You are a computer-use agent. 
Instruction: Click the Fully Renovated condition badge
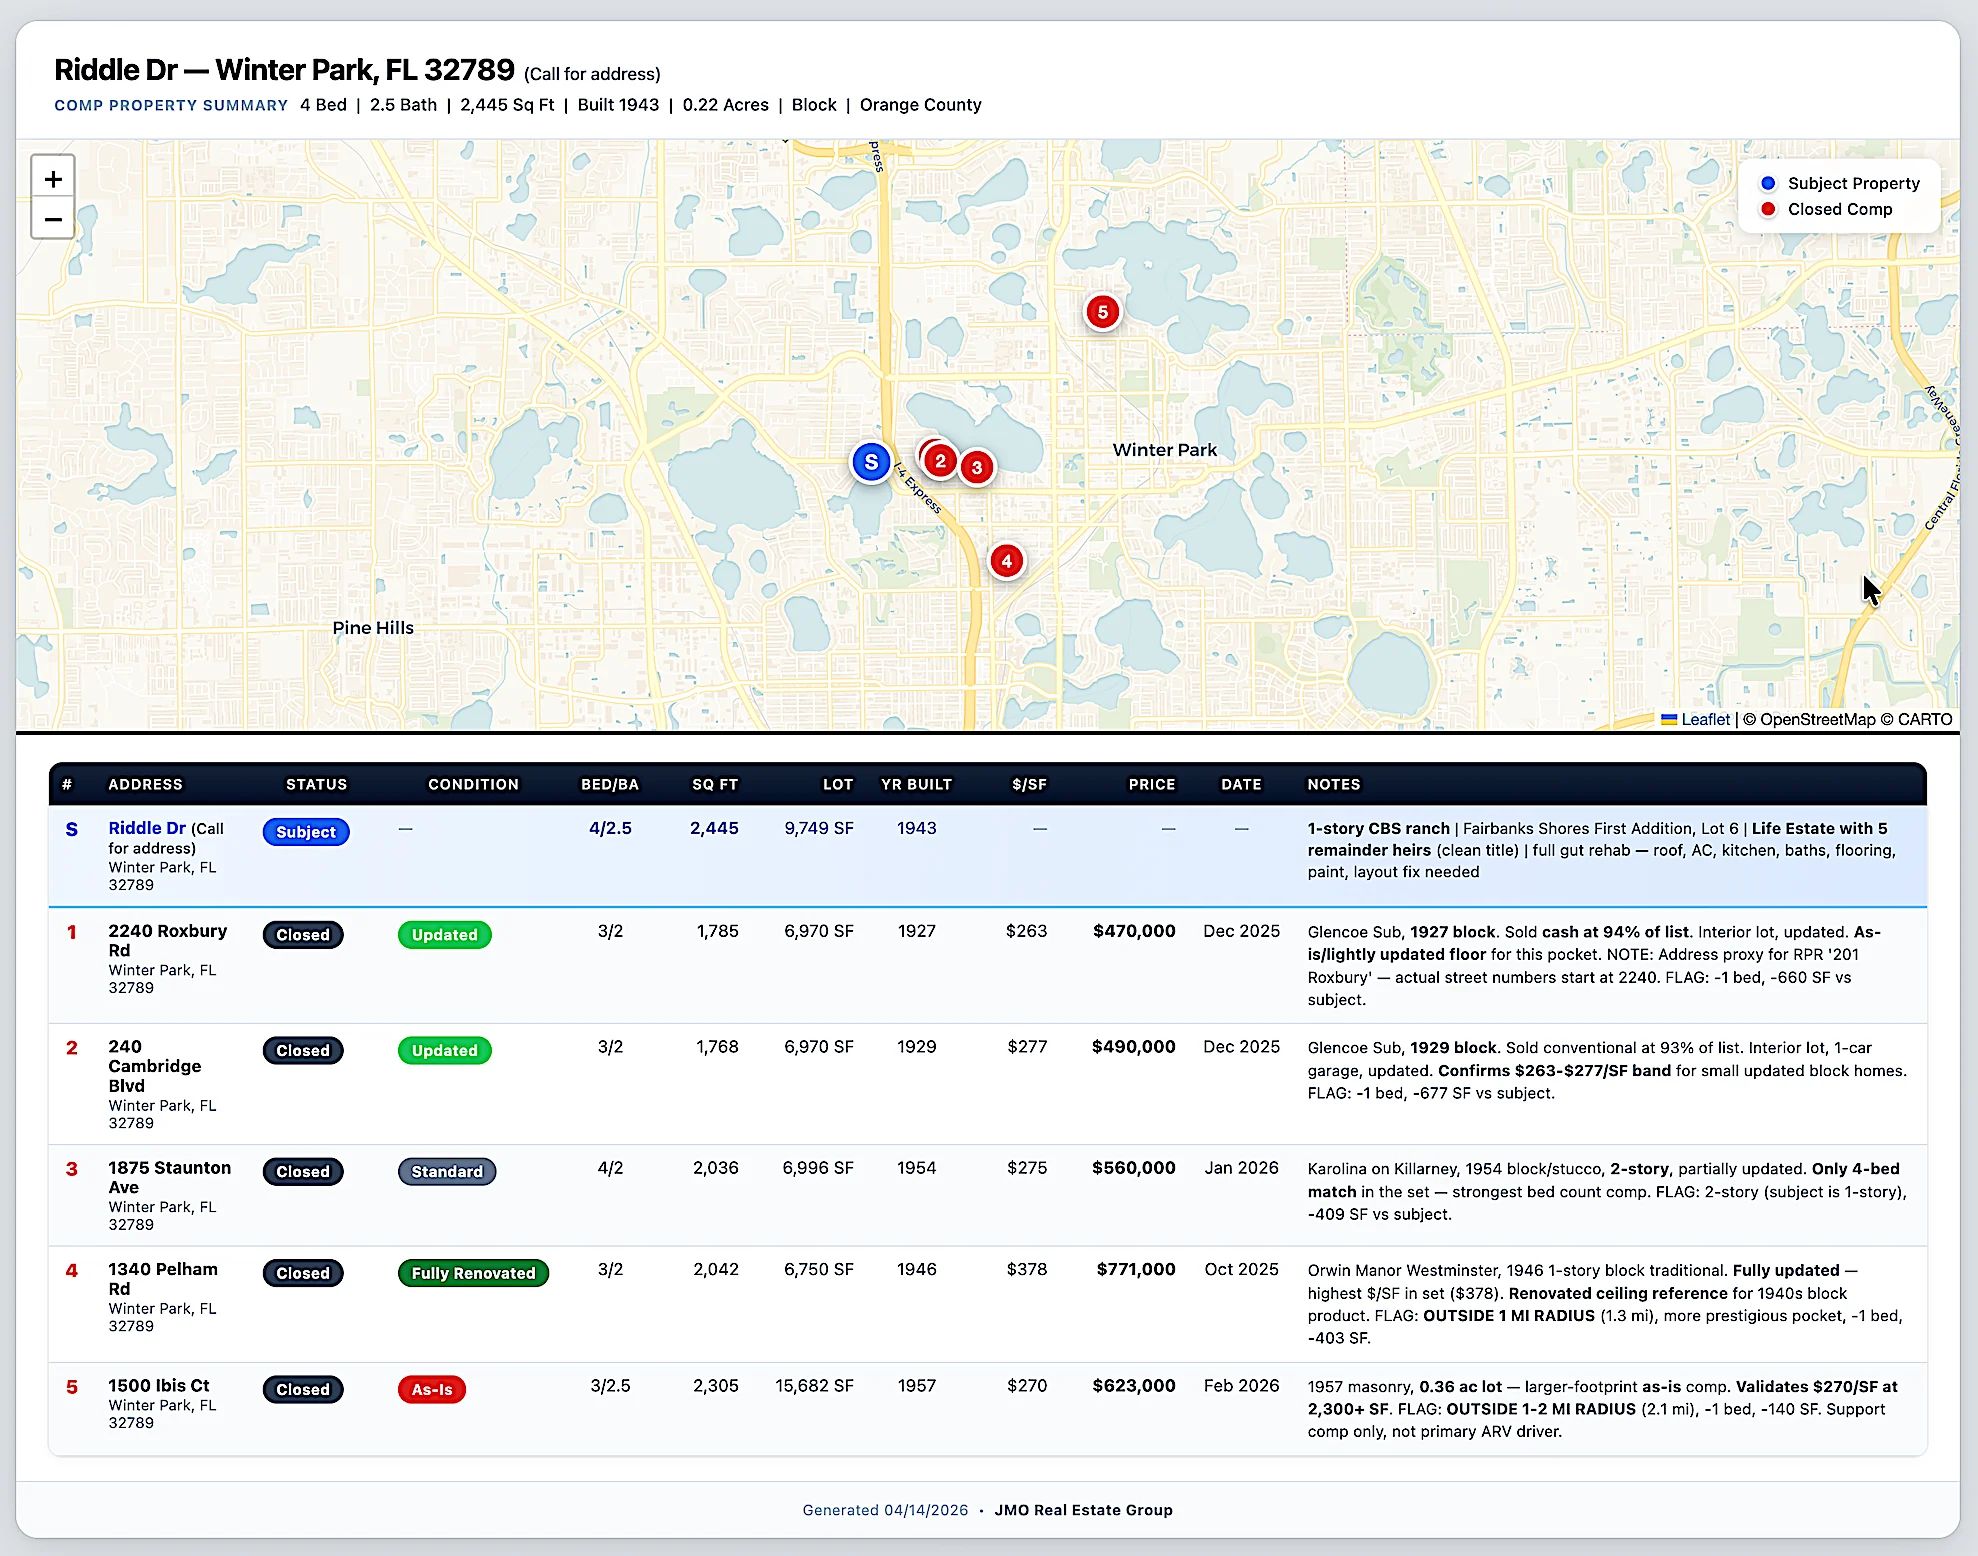pos(473,1273)
